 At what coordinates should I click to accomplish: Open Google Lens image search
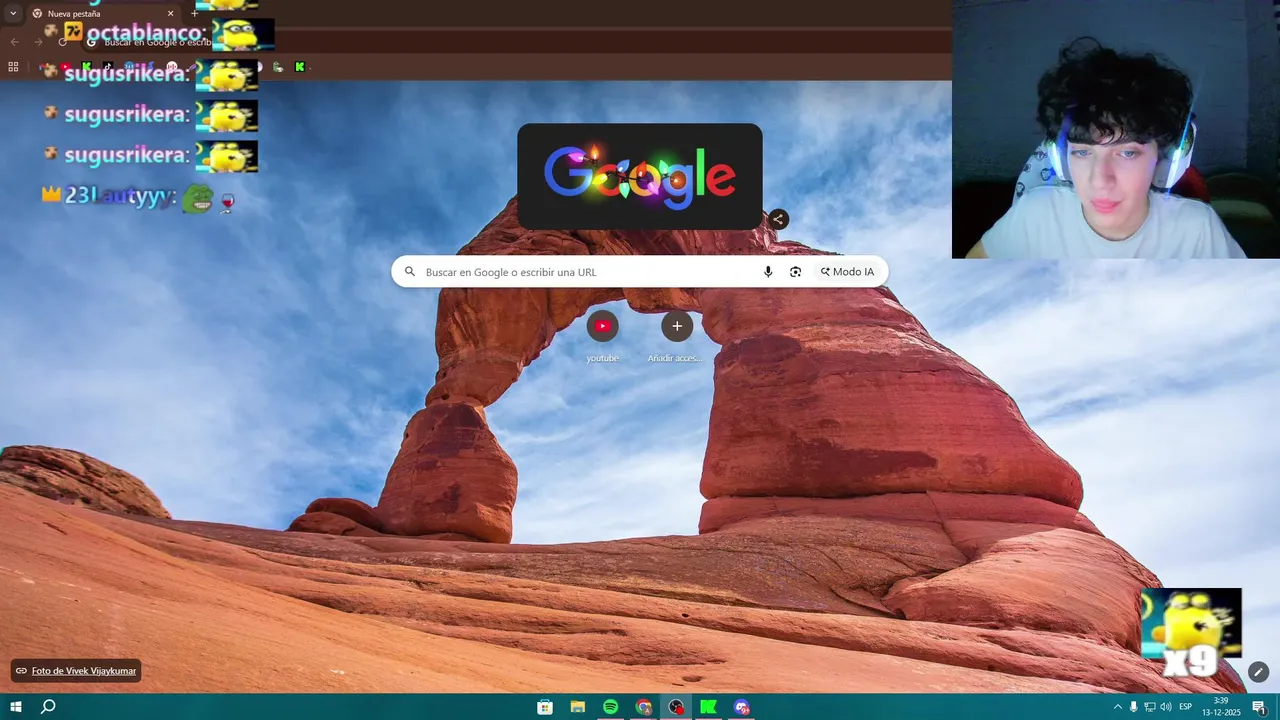tap(795, 272)
